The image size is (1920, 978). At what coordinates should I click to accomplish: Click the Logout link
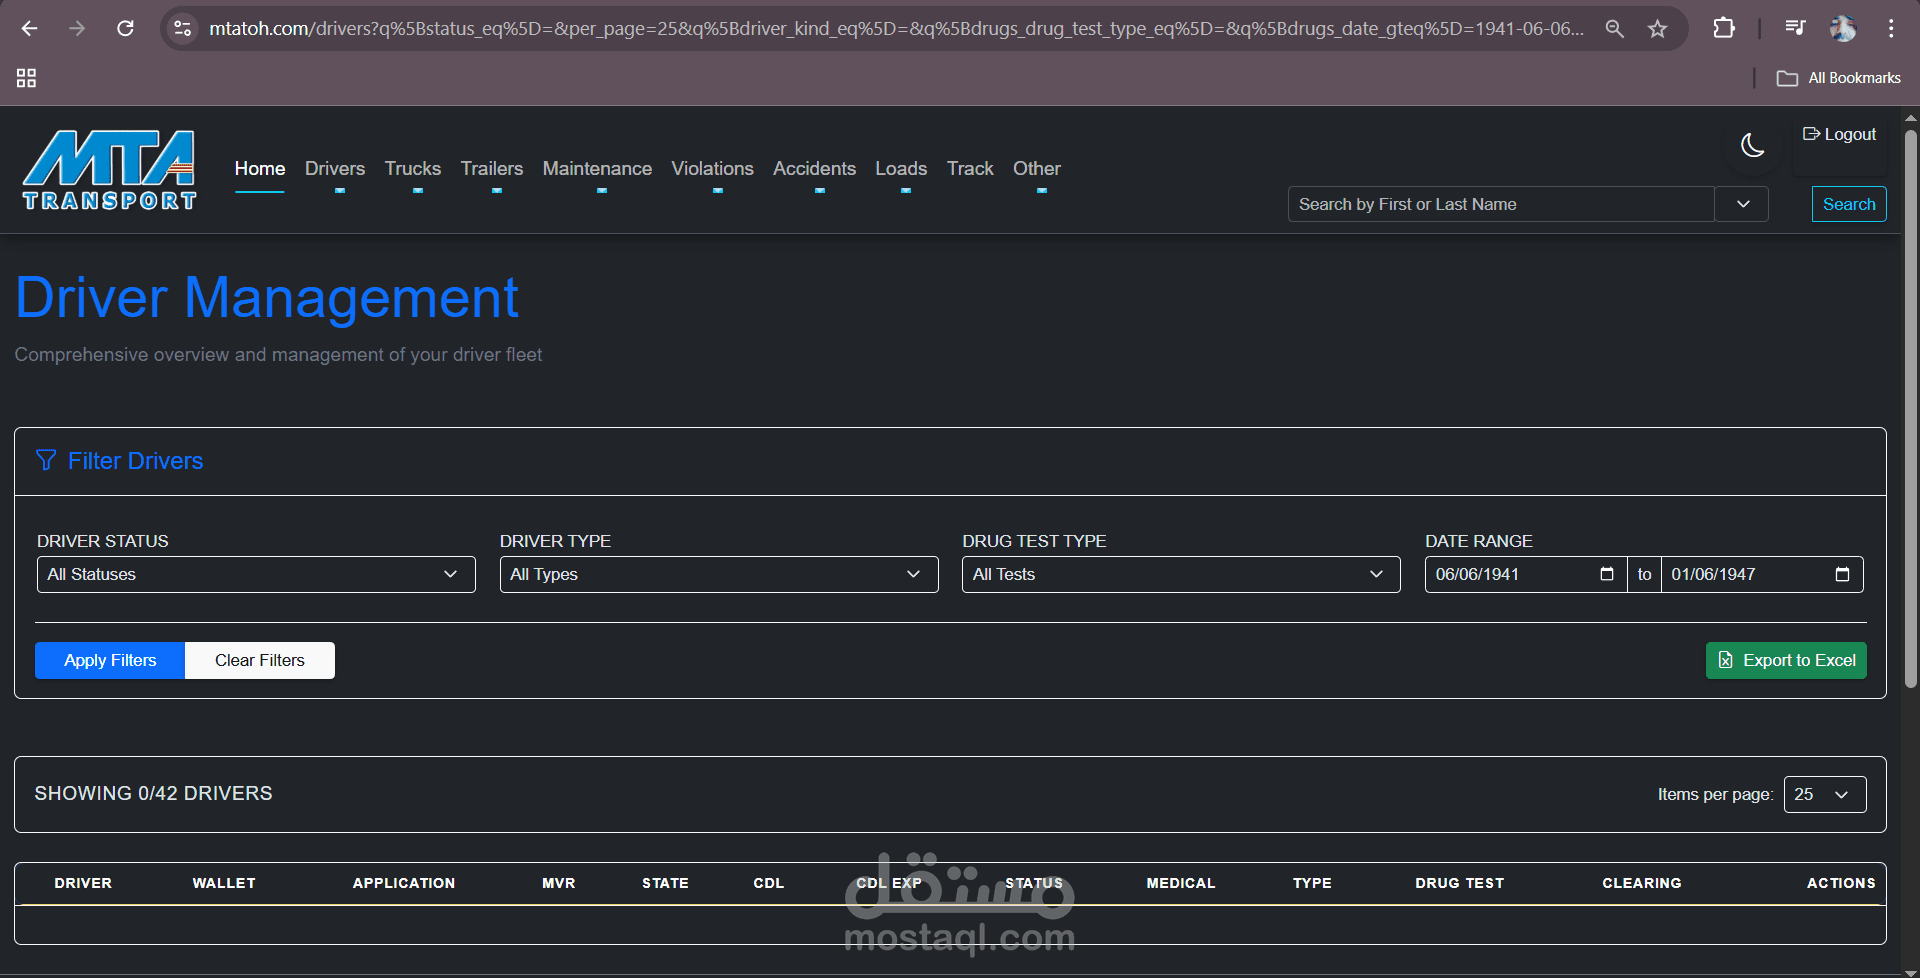tap(1840, 134)
